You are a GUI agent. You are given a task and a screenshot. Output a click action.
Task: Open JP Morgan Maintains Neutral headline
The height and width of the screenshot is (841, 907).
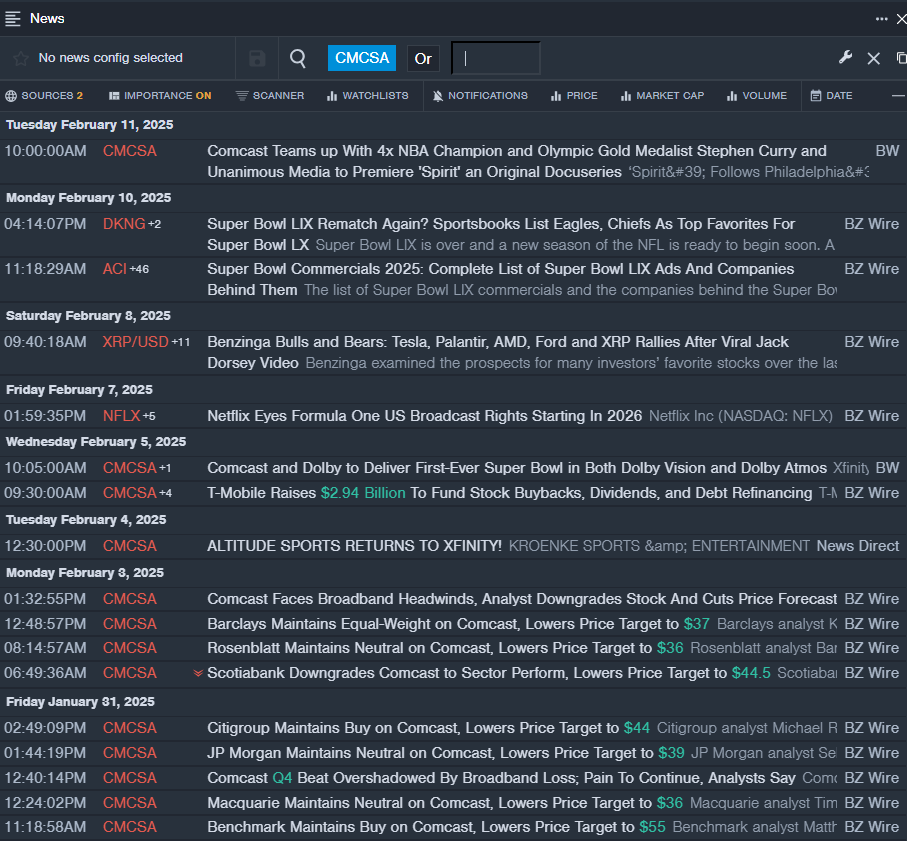445,753
